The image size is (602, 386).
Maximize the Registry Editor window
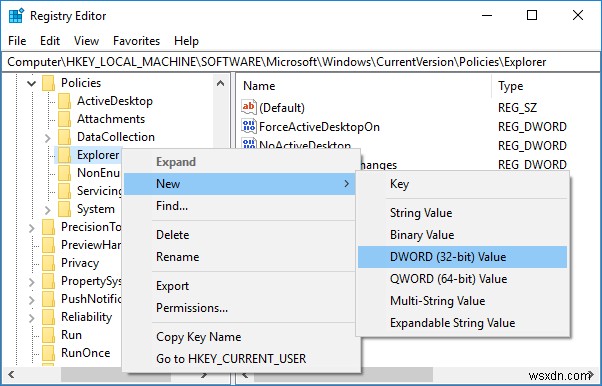click(x=532, y=15)
